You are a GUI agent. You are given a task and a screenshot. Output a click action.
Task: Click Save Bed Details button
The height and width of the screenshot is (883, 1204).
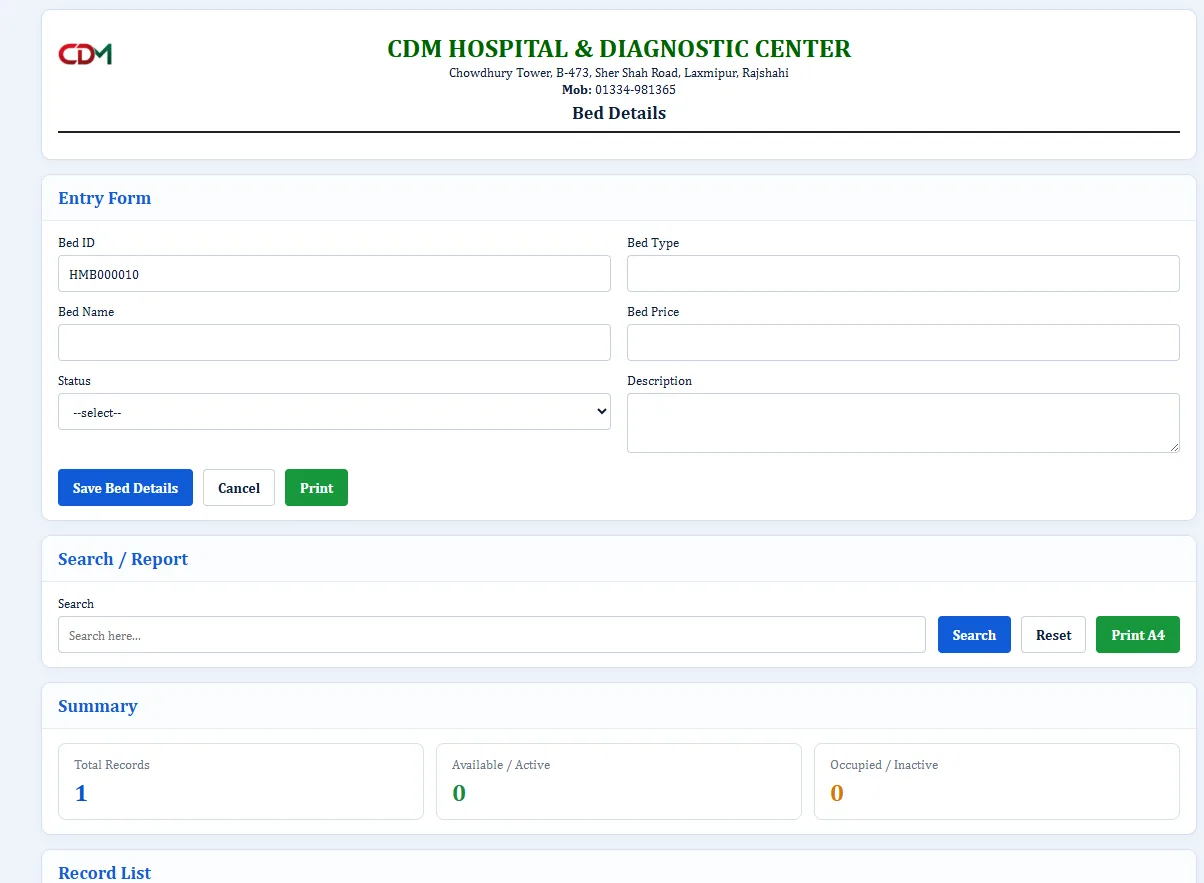click(125, 487)
